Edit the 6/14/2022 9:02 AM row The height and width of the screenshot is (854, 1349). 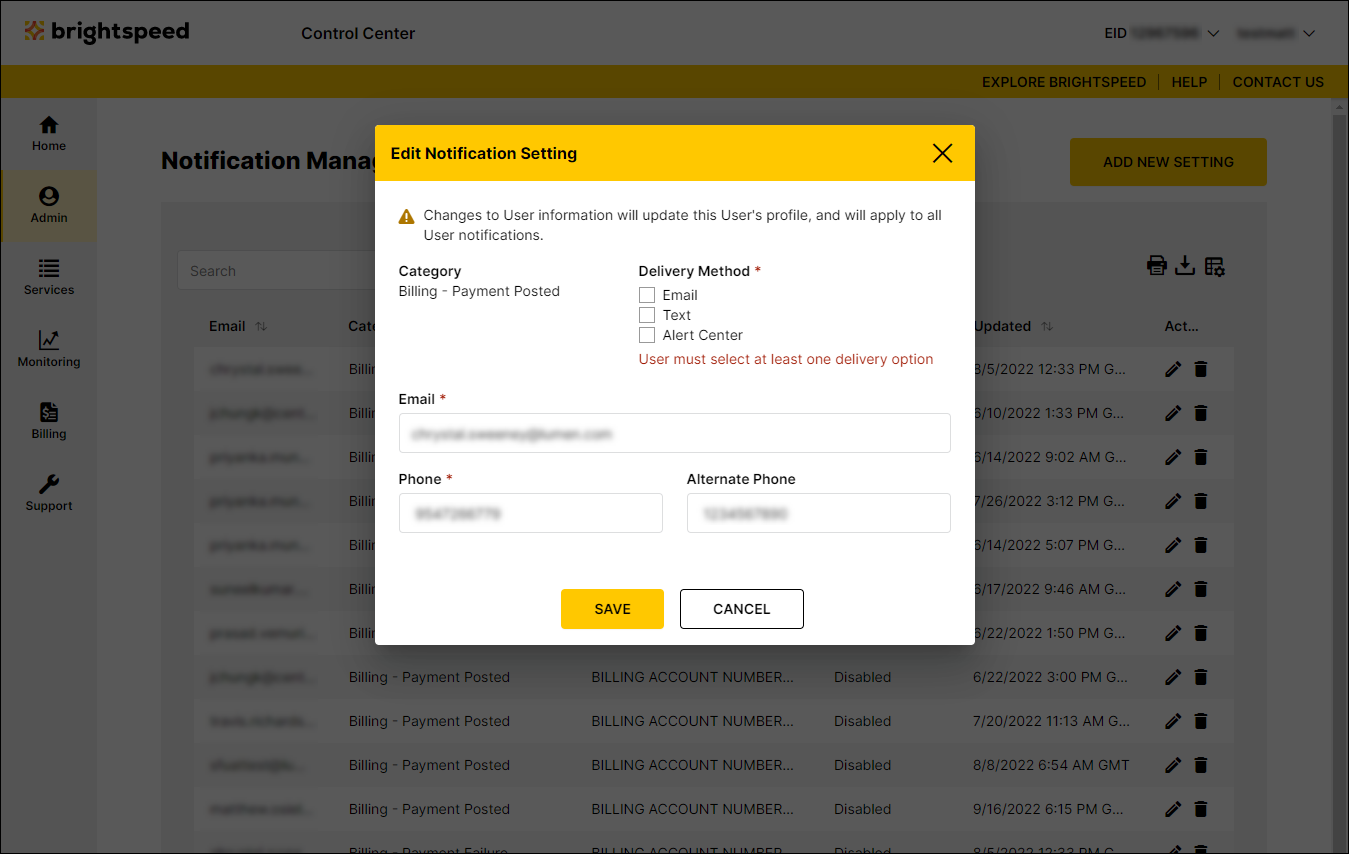pyautogui.click(x=1173, y=457)
